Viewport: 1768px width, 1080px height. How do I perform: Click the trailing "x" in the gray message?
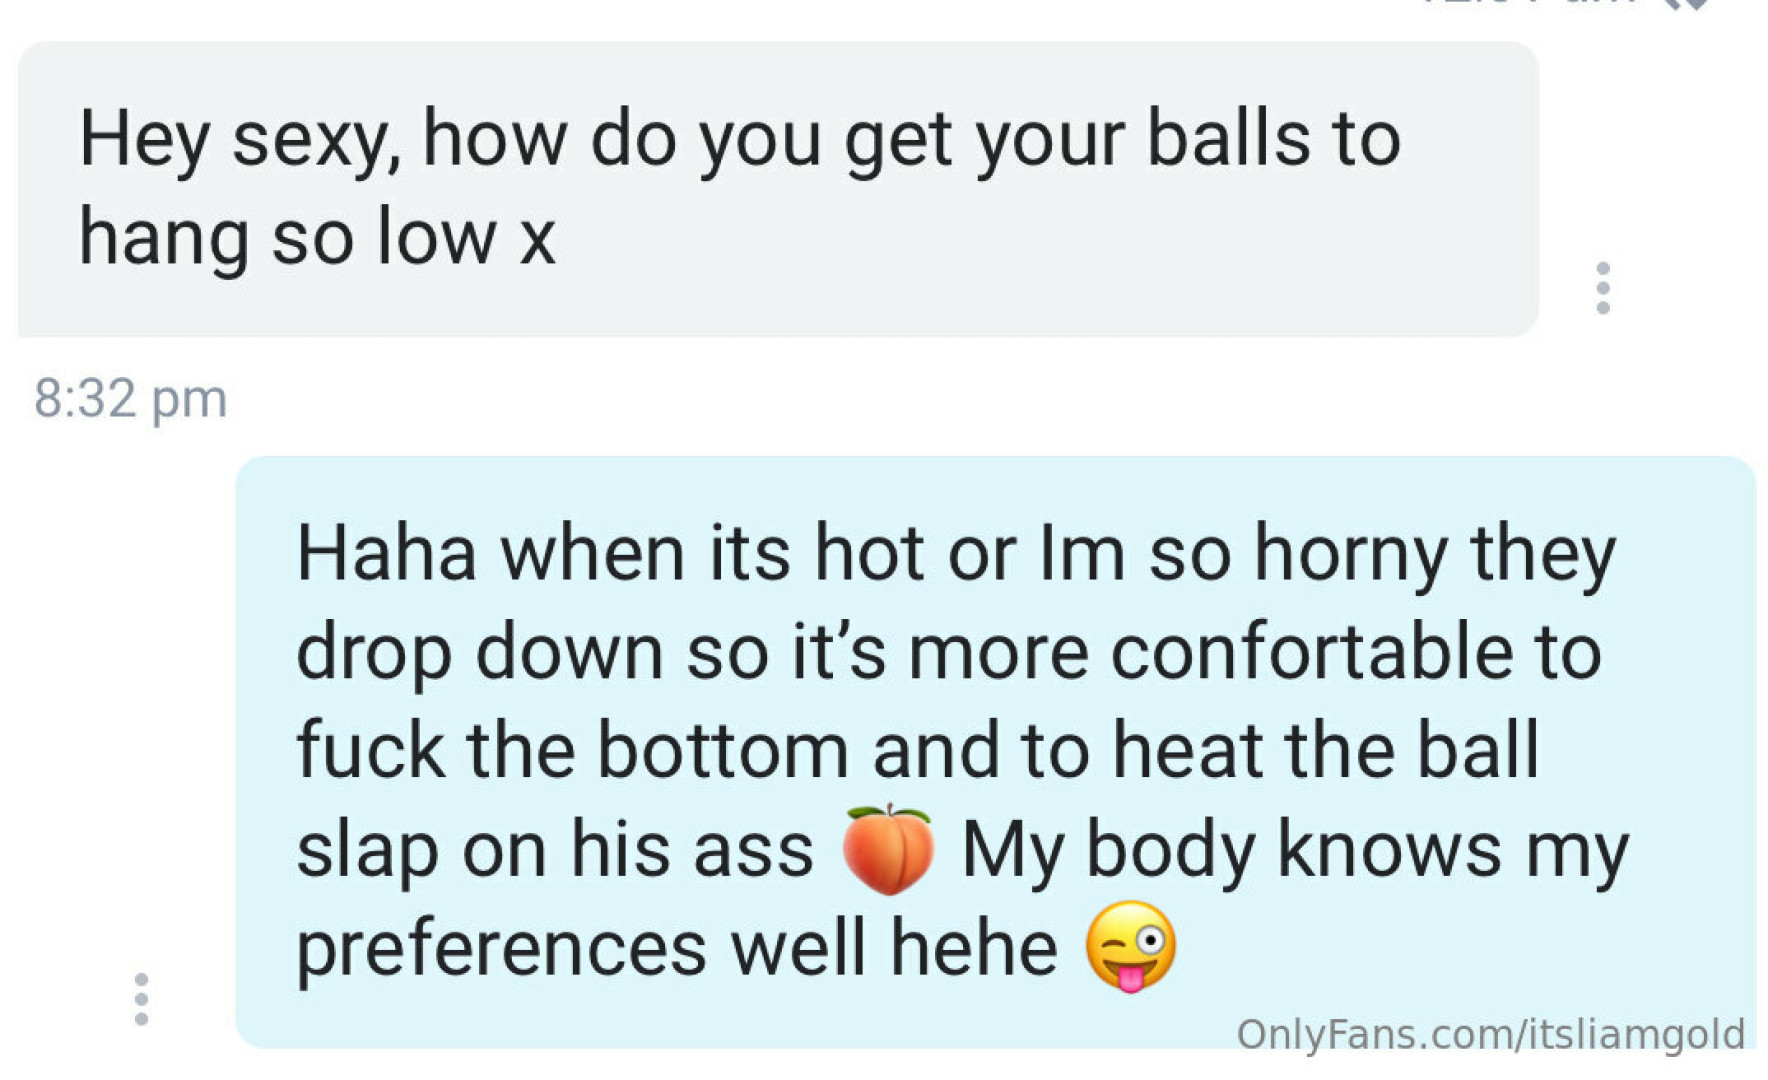(537, 242)
